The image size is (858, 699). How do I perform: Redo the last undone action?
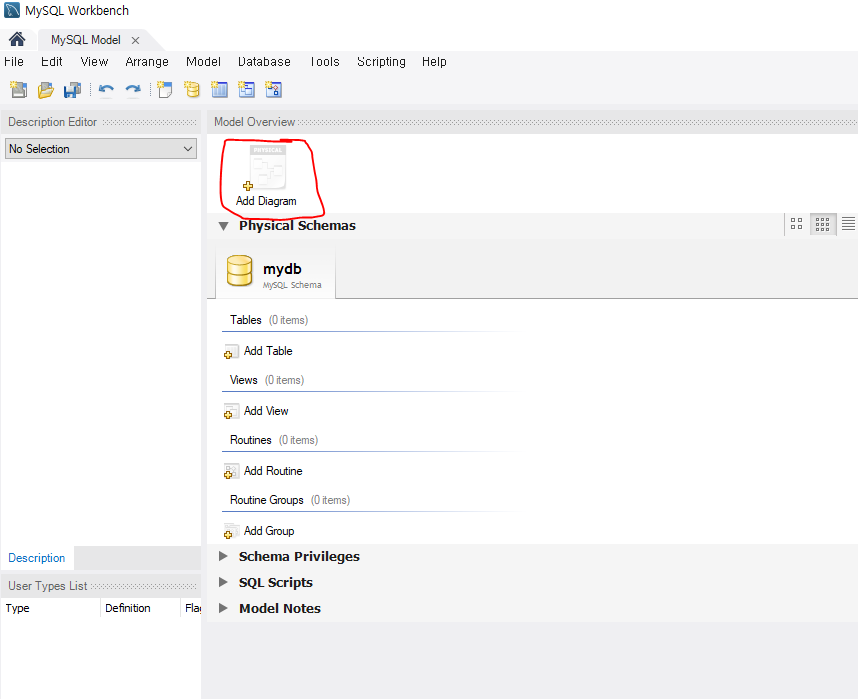[x=133, y=90]
